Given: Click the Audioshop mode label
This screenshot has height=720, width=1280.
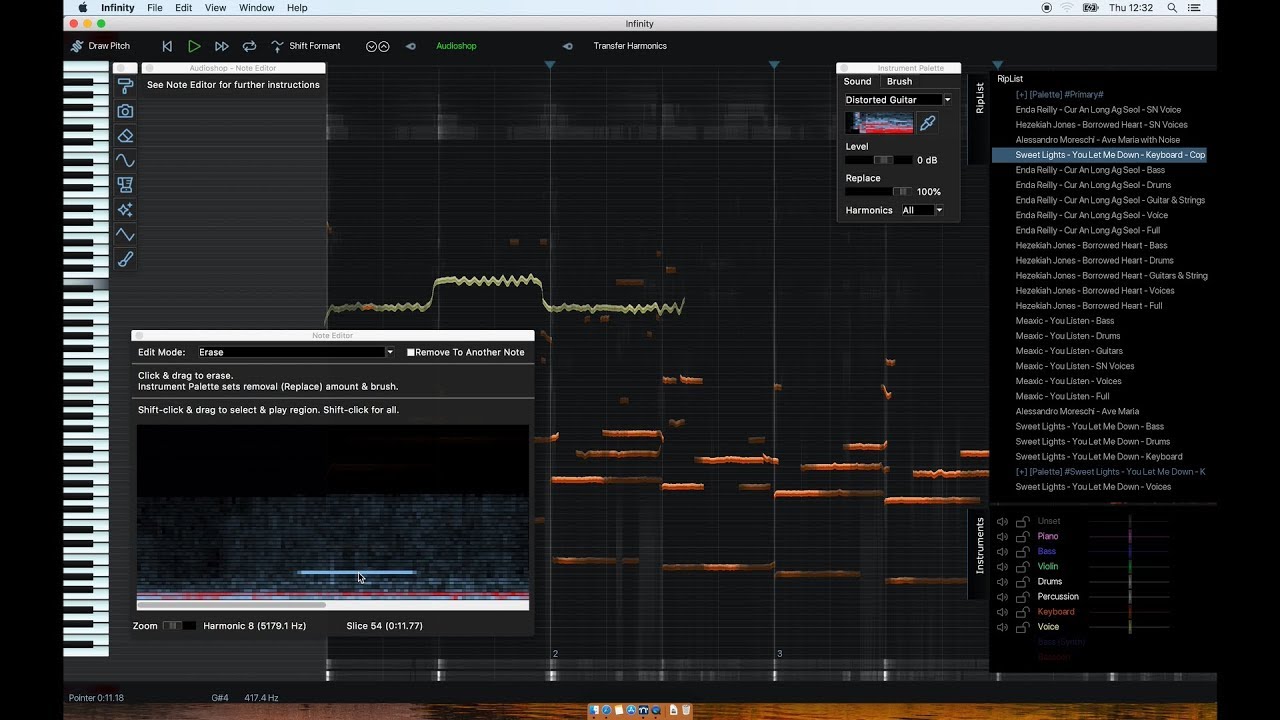Looking at the screenshot, I should coord(456,46).
